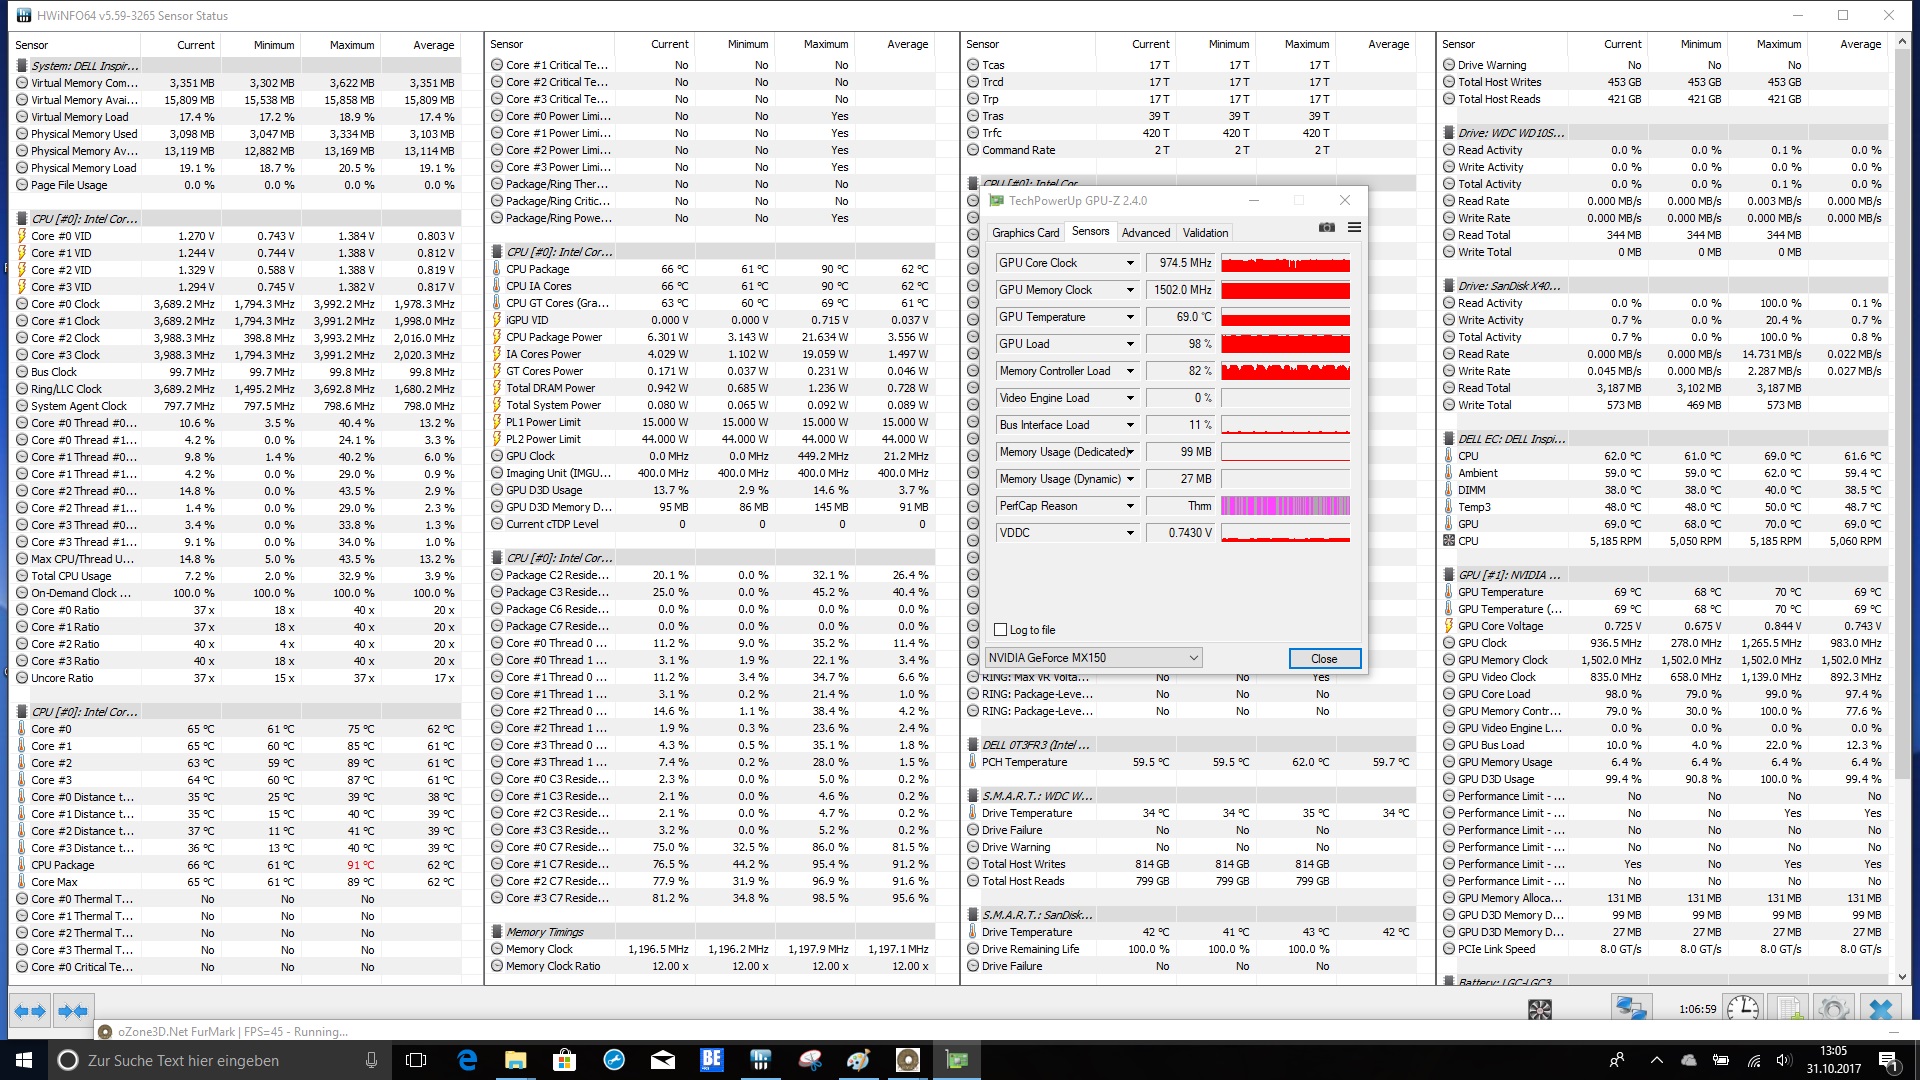Screen dimensions: 1920x1080
Task: Open fan control via the fan icon
Action: (1540, 1010)
